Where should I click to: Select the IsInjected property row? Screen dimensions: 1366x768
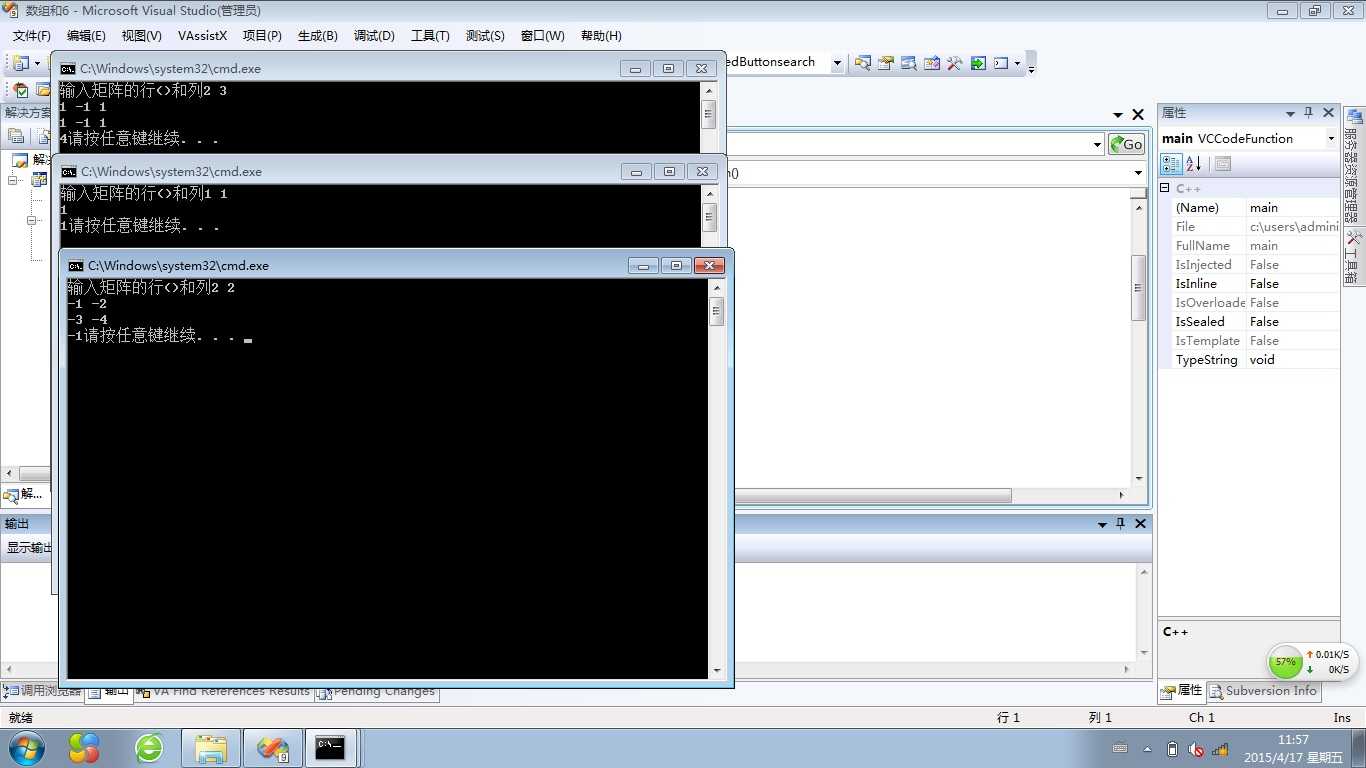click(x=1256, y=265)
